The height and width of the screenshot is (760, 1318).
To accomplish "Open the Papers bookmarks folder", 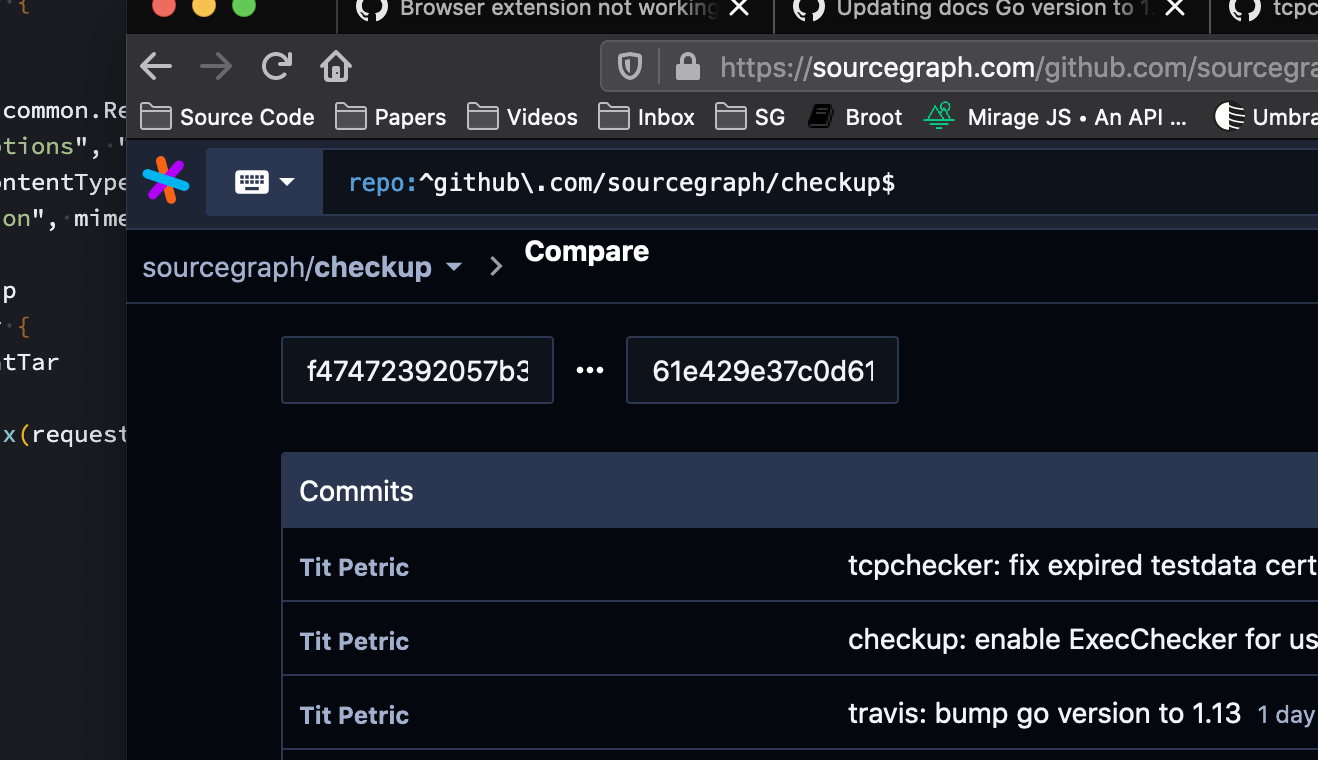I will (x=390, y=117).
